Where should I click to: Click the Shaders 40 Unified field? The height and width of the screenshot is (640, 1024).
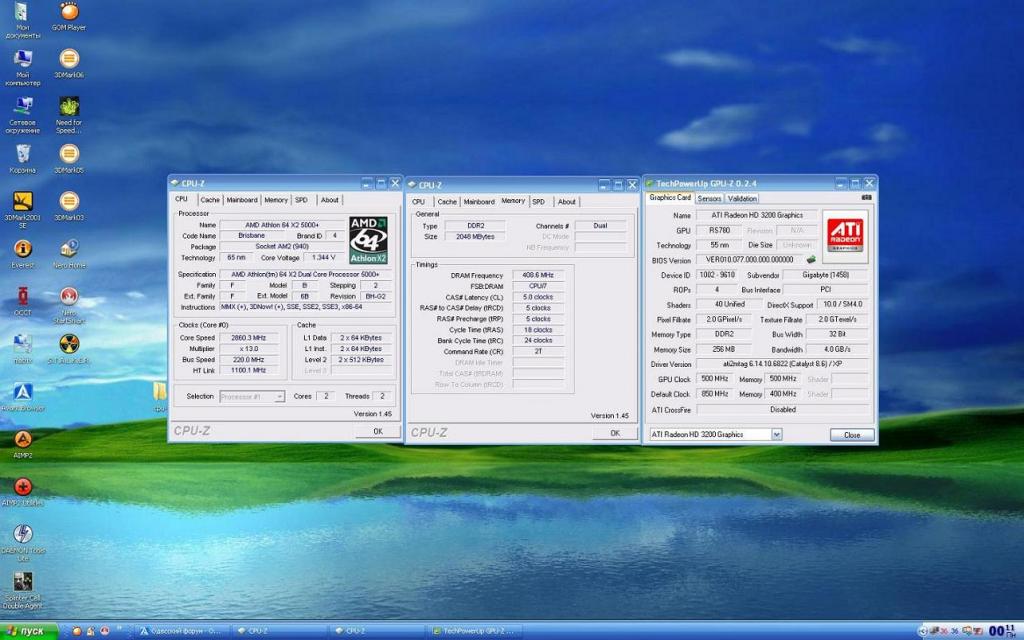pyautogui.click(x=729, y=304)
